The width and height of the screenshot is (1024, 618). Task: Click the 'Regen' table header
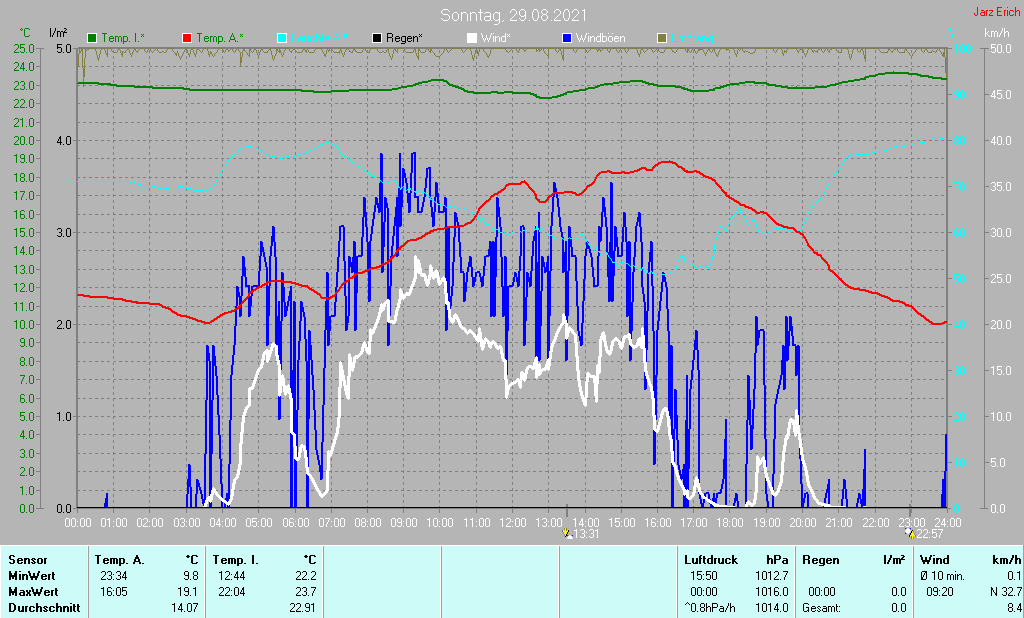821,561
